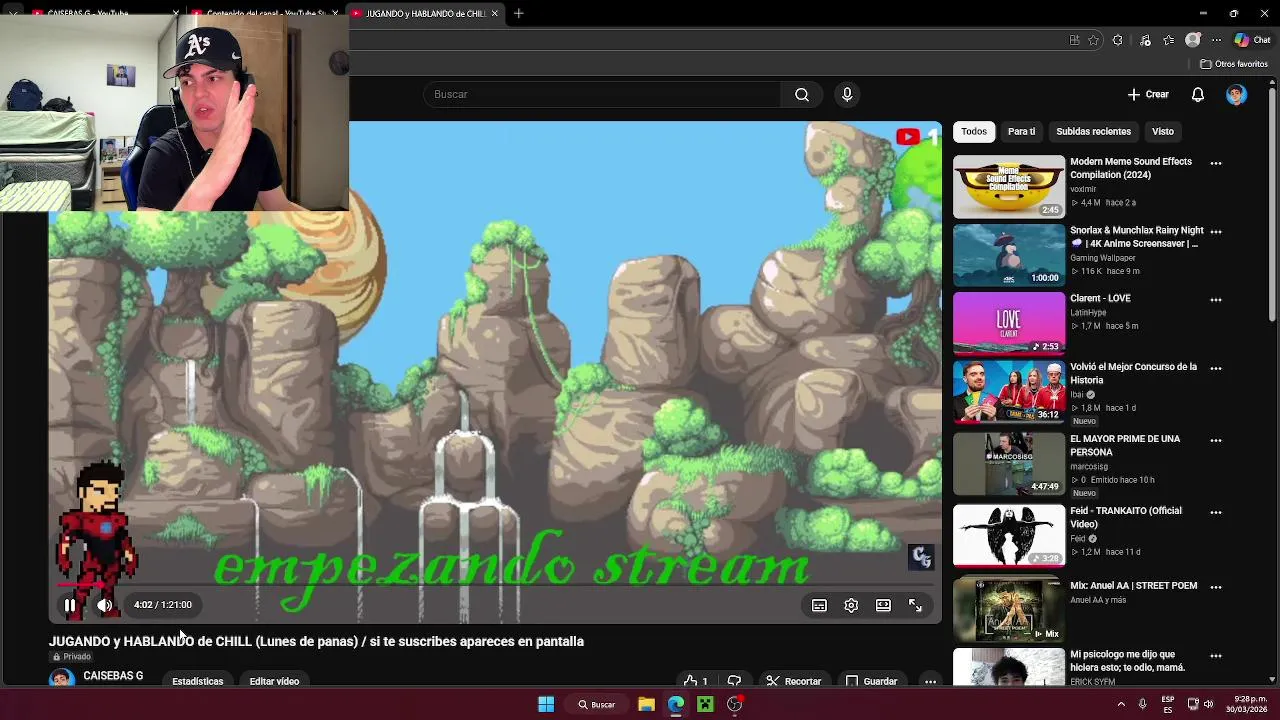Image resolution: width=1280 pixels, height=720 pixels.
Task: Add page to favorites star icon
Action: click(x=1094, y=40)
